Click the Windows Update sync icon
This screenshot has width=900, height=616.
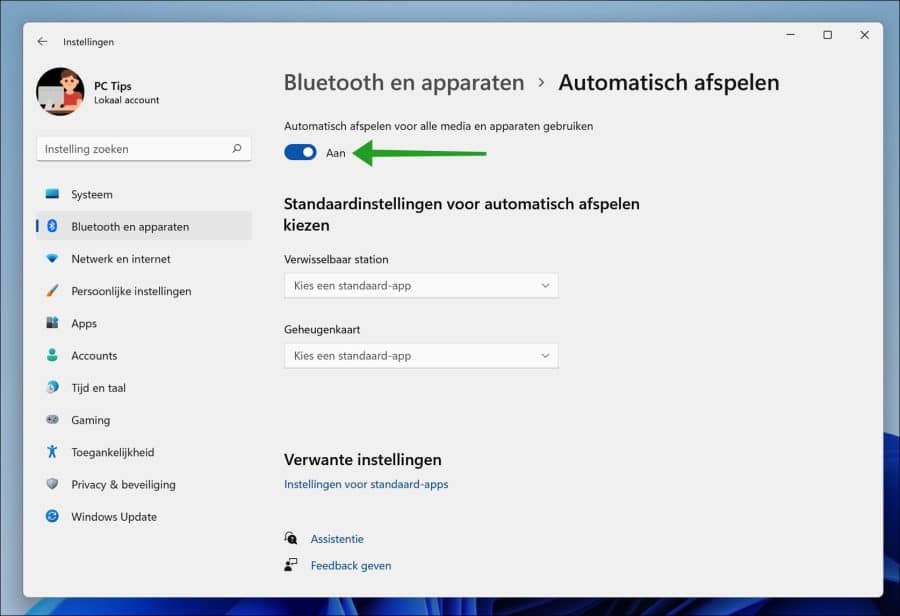52,516
